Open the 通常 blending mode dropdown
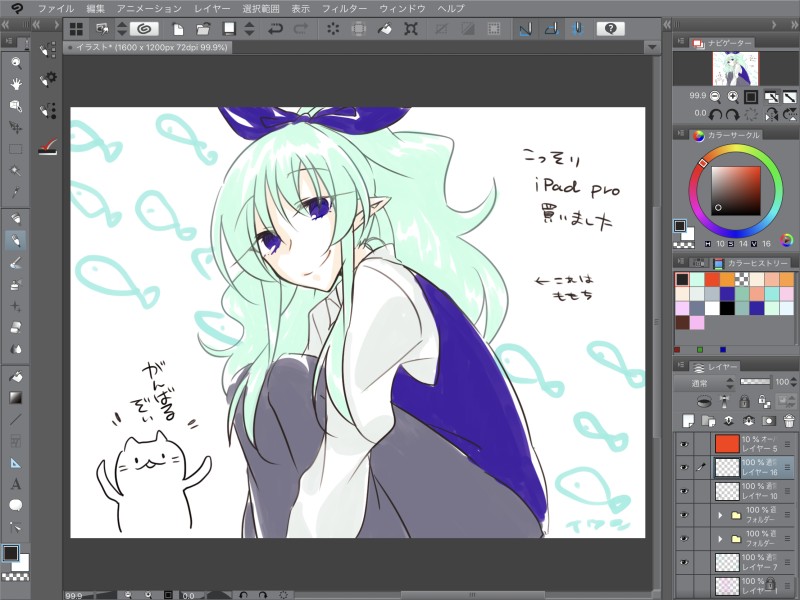The width and height of the screenshot is (800, 600). point(706,383)
